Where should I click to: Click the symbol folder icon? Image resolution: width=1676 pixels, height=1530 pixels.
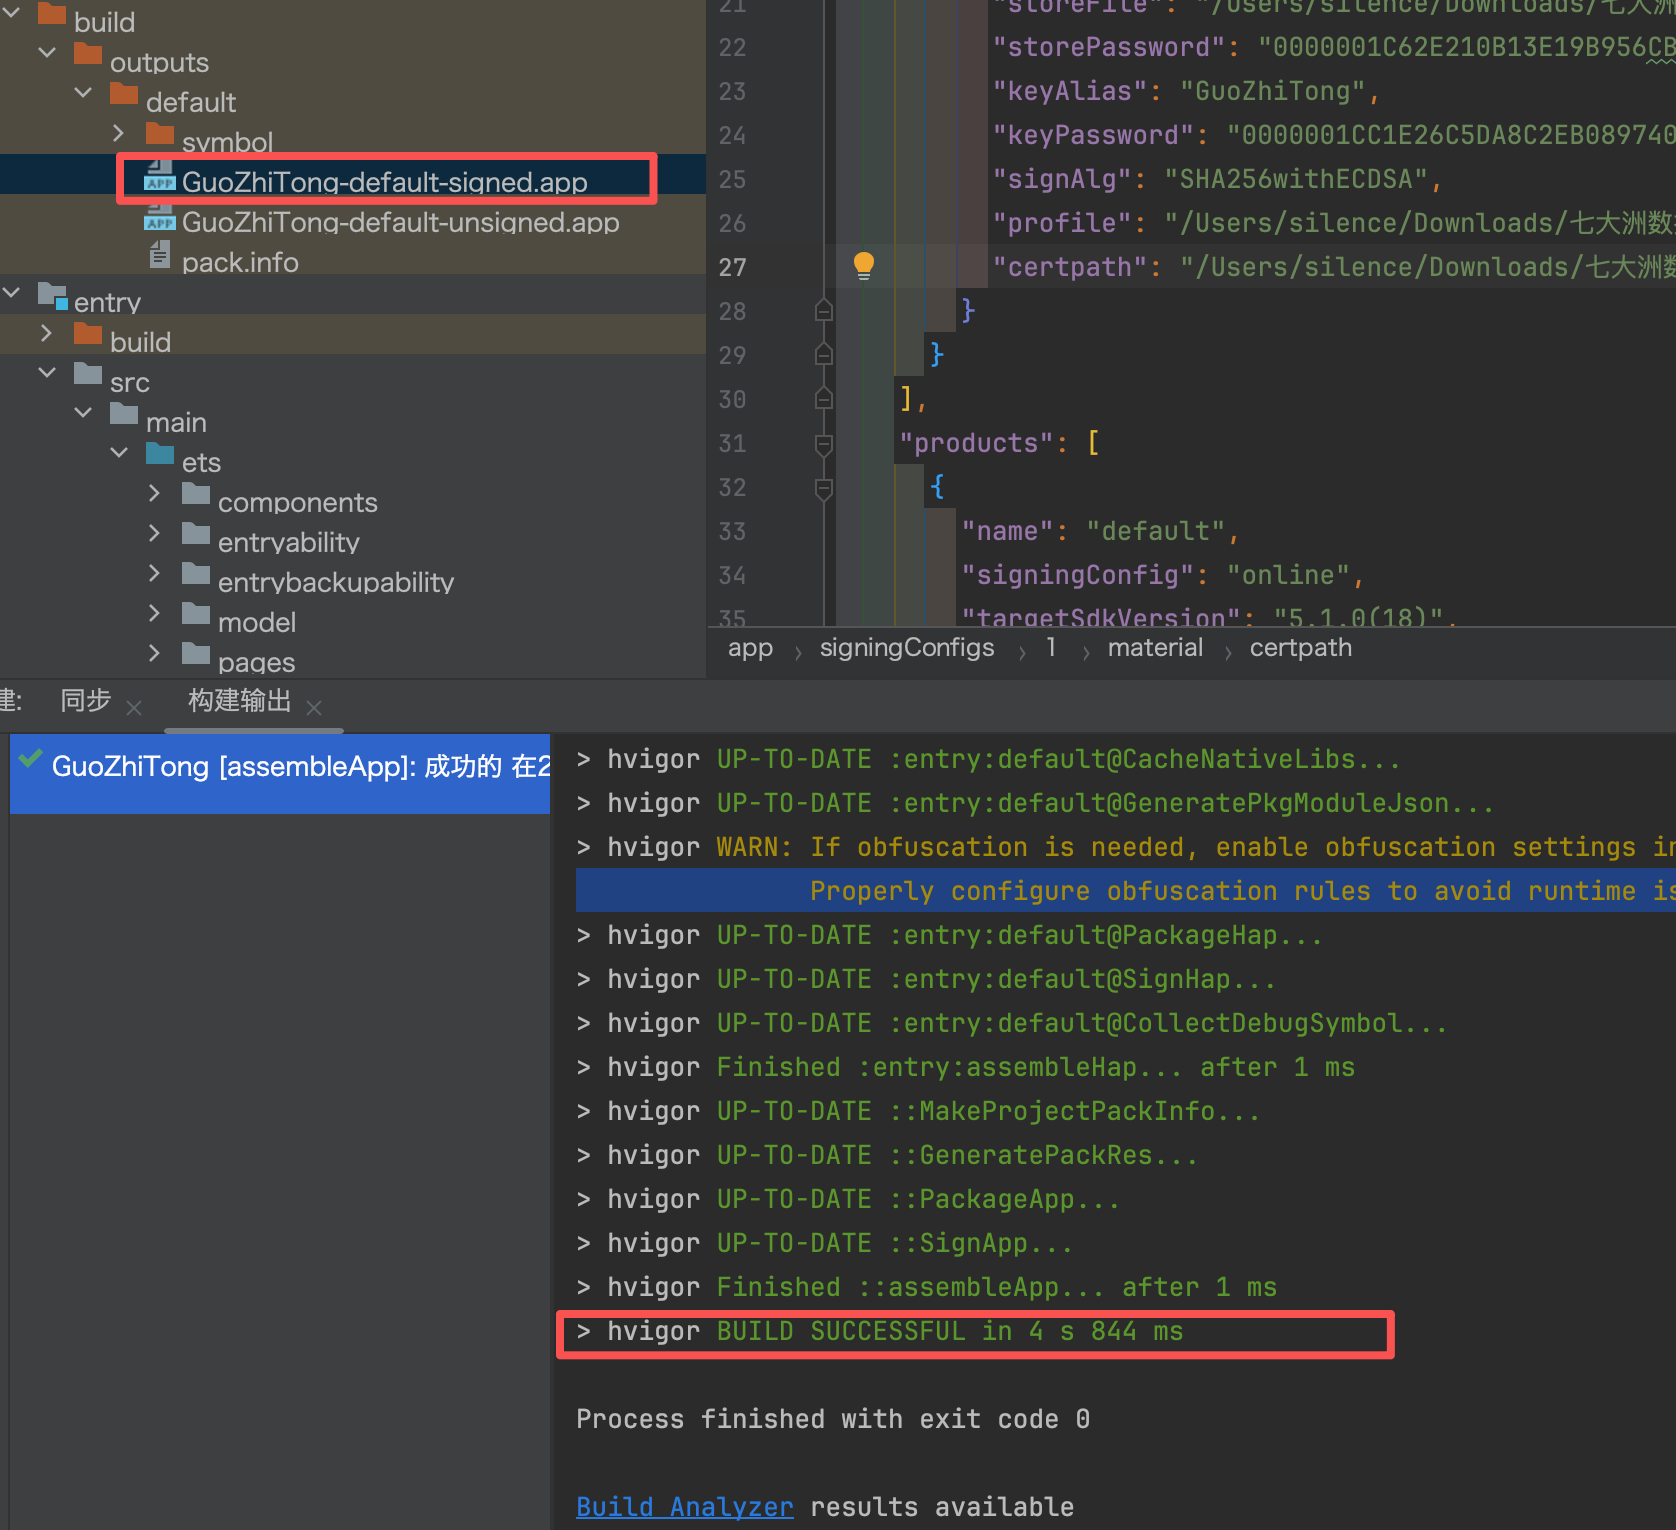(160, 133)
